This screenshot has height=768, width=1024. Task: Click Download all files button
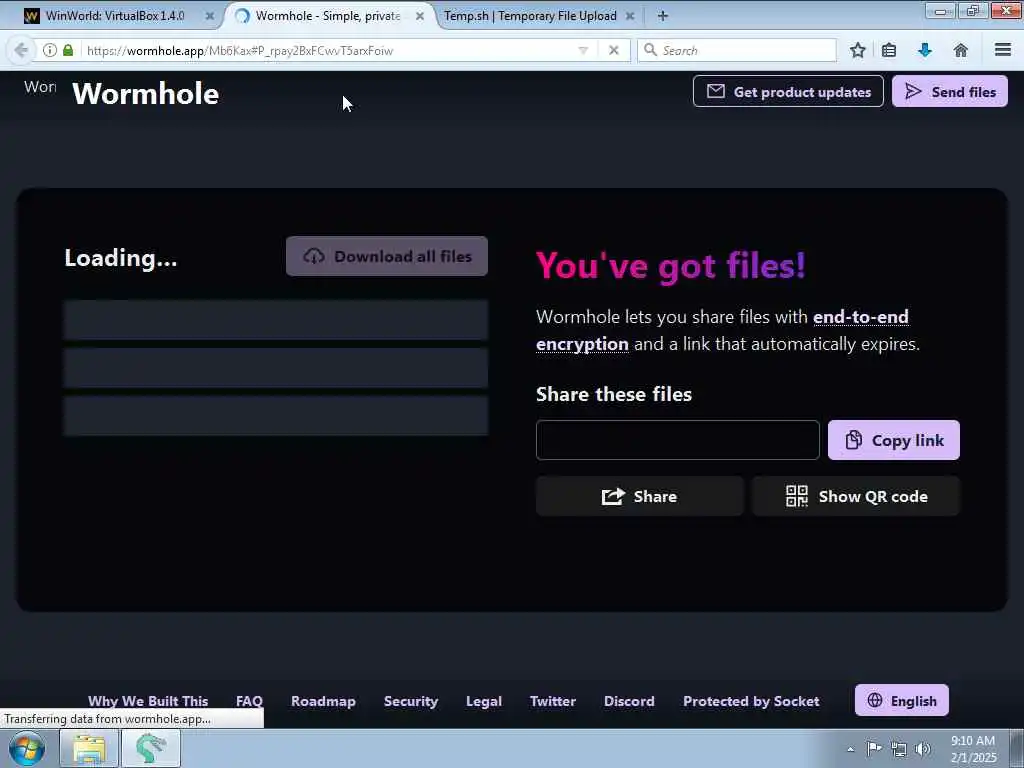(x=387, y=256)
